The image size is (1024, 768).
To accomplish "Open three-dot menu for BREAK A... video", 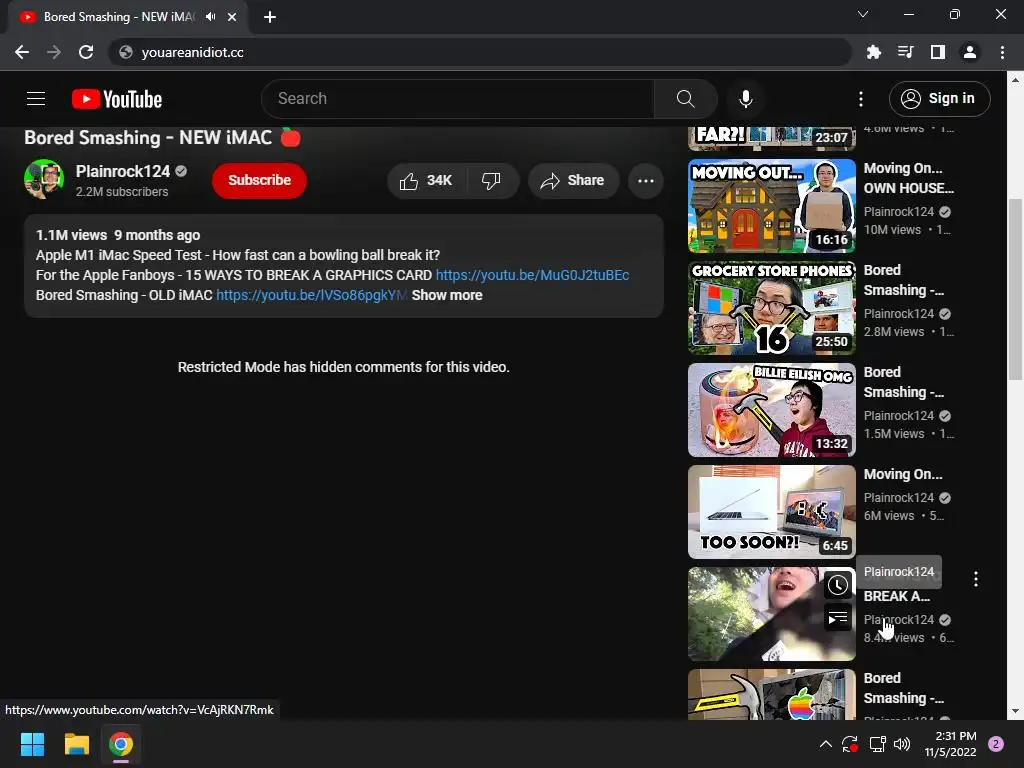I will [976, 579].
